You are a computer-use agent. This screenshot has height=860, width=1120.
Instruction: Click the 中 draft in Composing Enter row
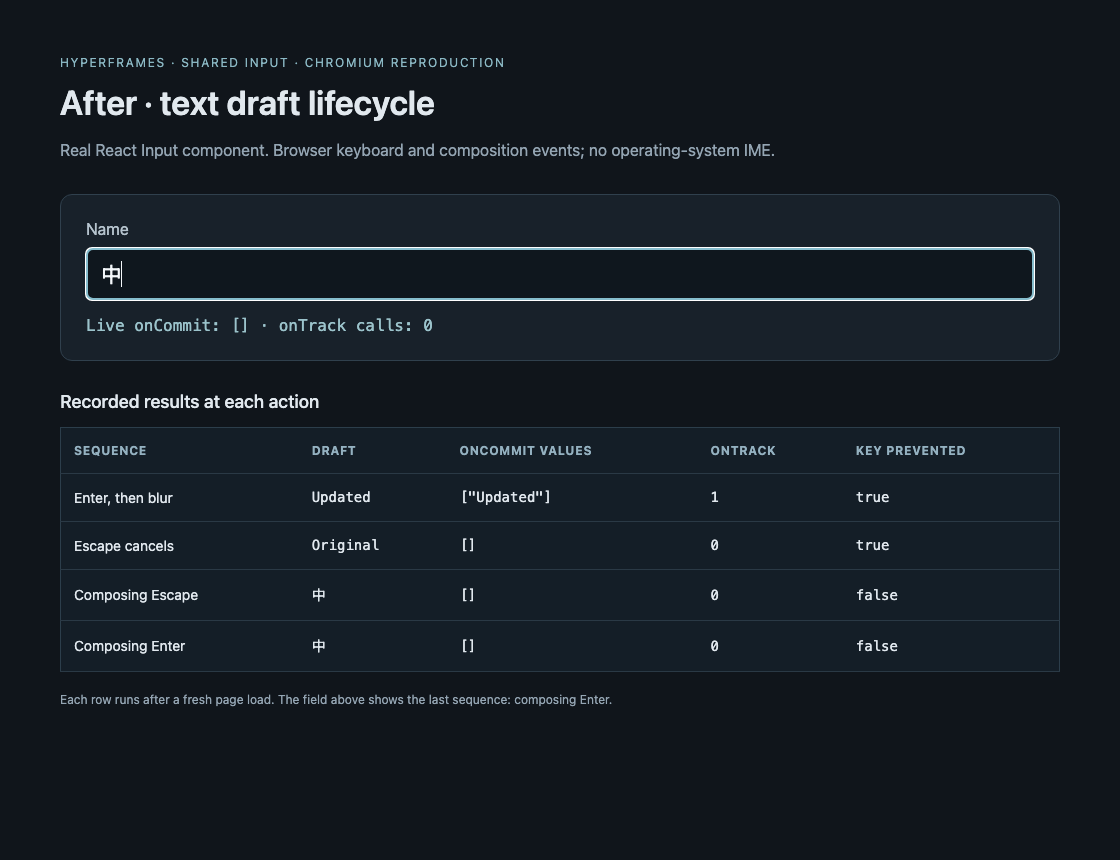pyautogui.click(x=319, y=646)
